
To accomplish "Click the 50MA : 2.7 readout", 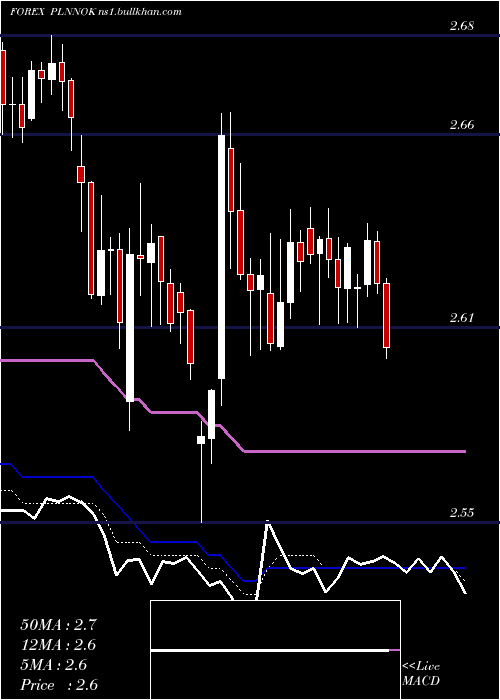I will pyautogui.click(x=58, y=625).
